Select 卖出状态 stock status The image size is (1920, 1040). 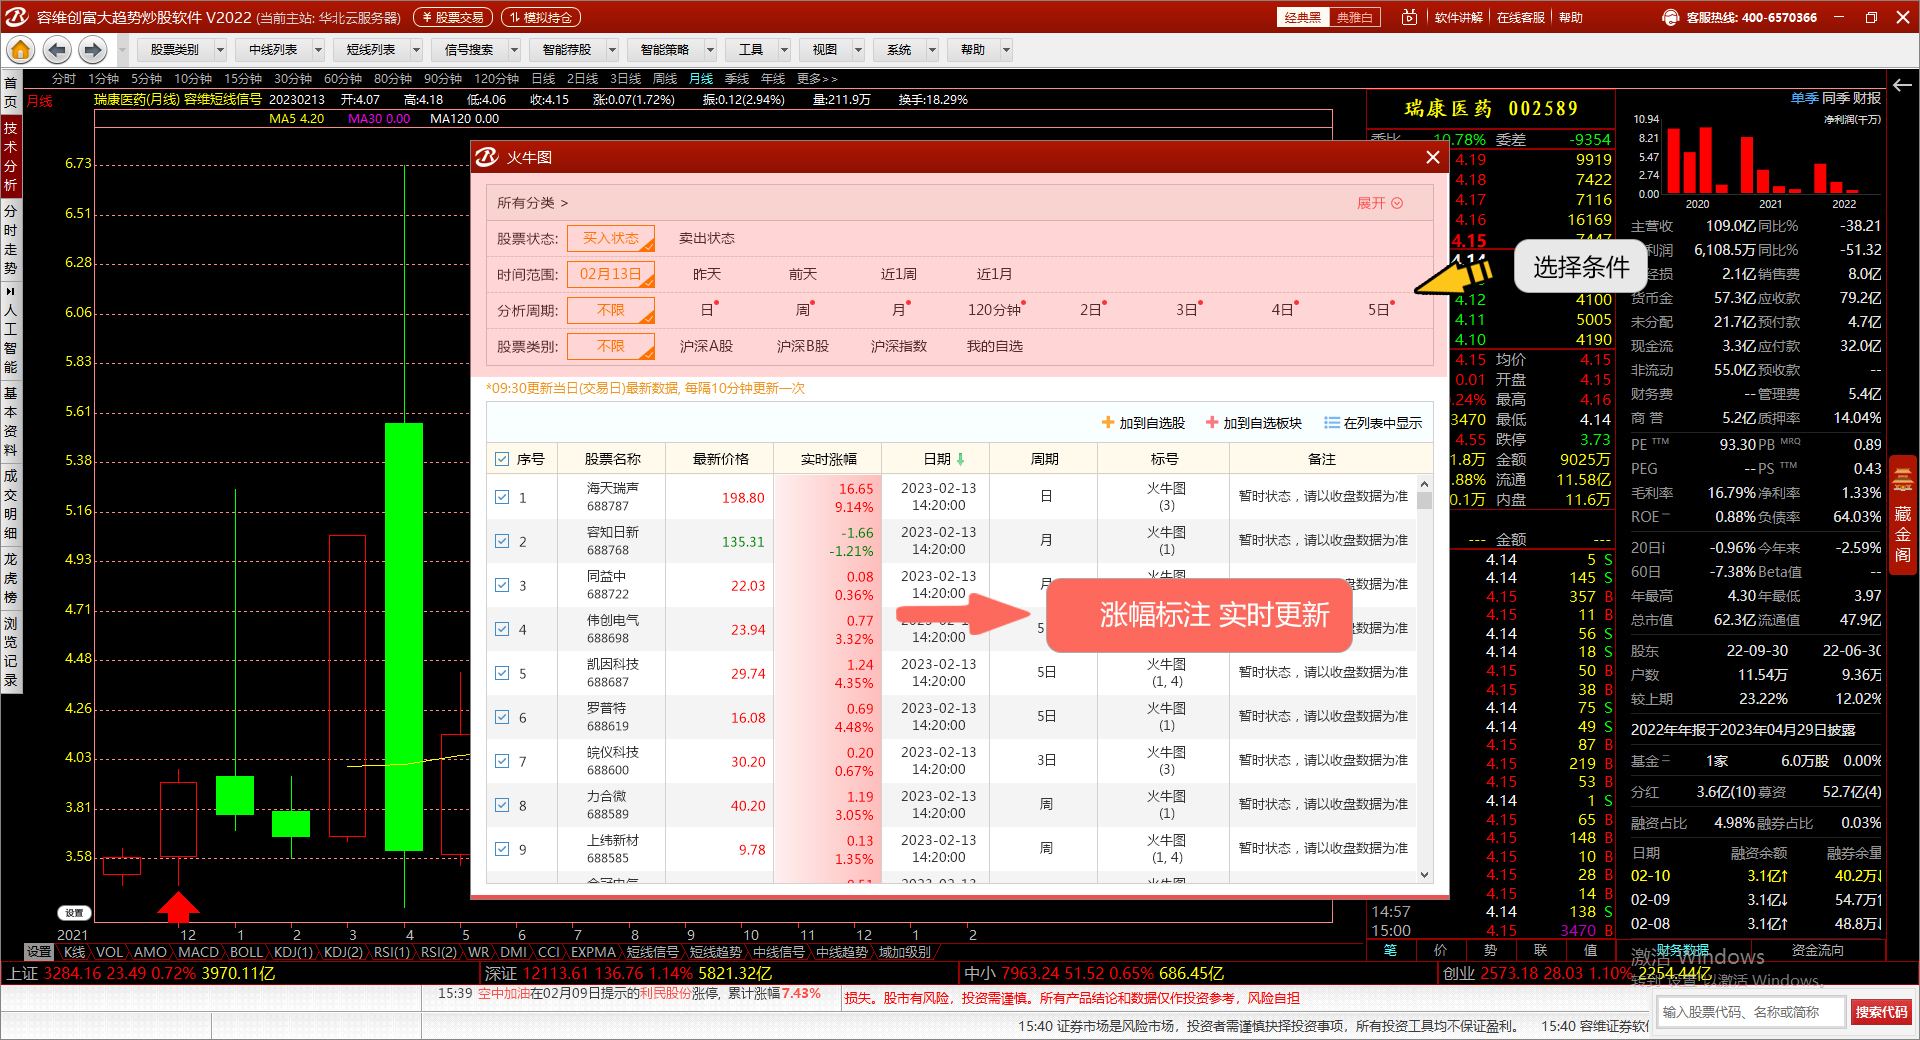pos(706,238)
